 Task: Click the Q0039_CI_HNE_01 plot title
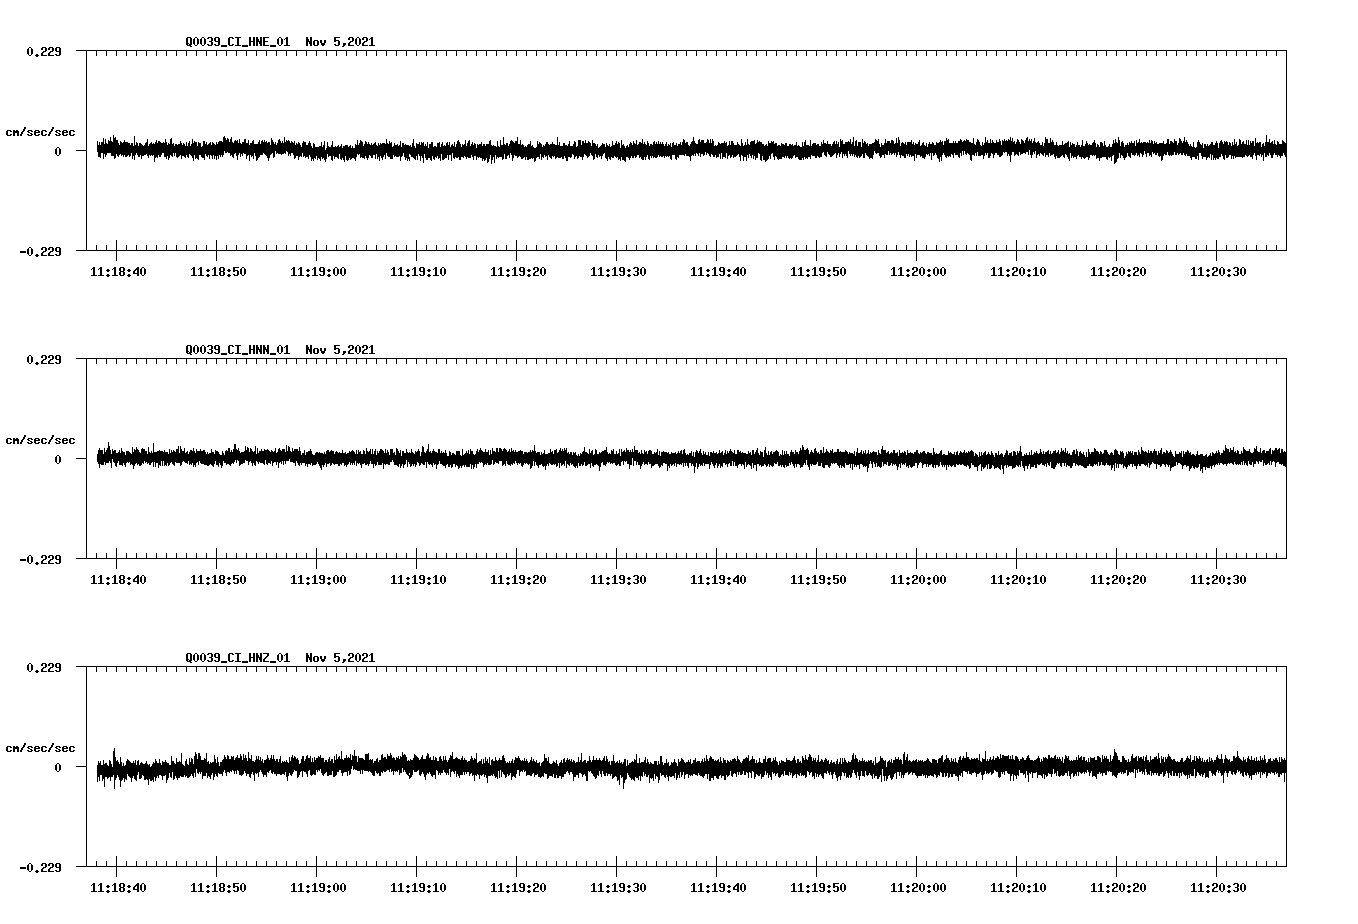point(280,42)
